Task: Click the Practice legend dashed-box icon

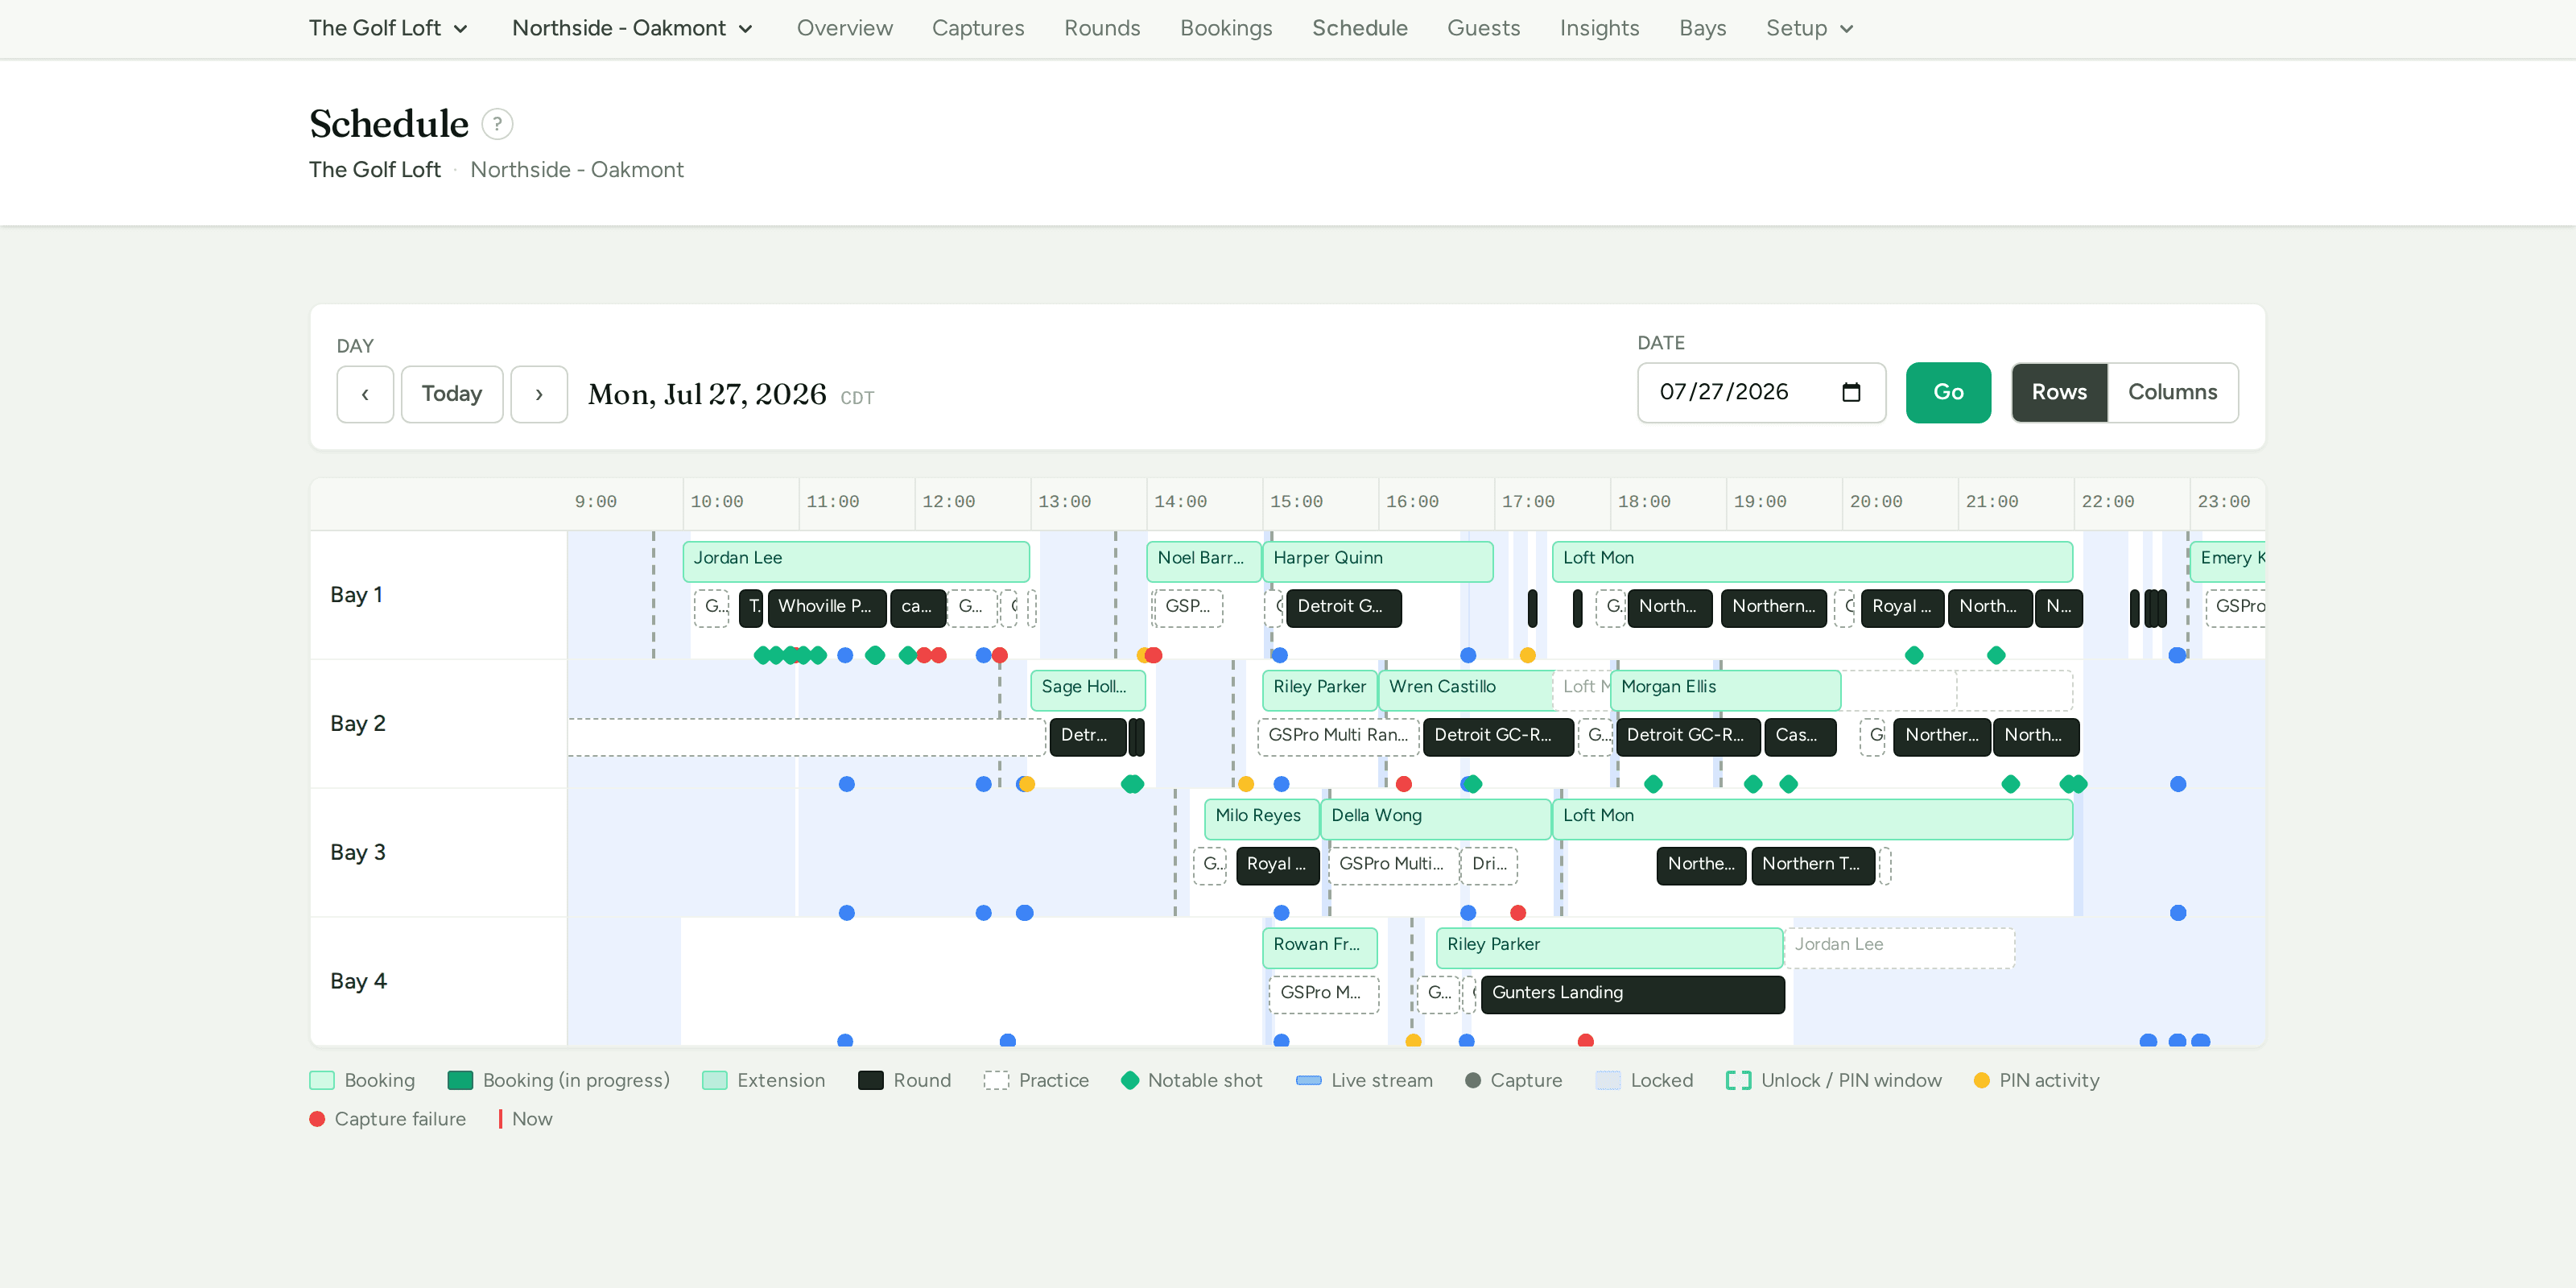Action: point(996,1081)
